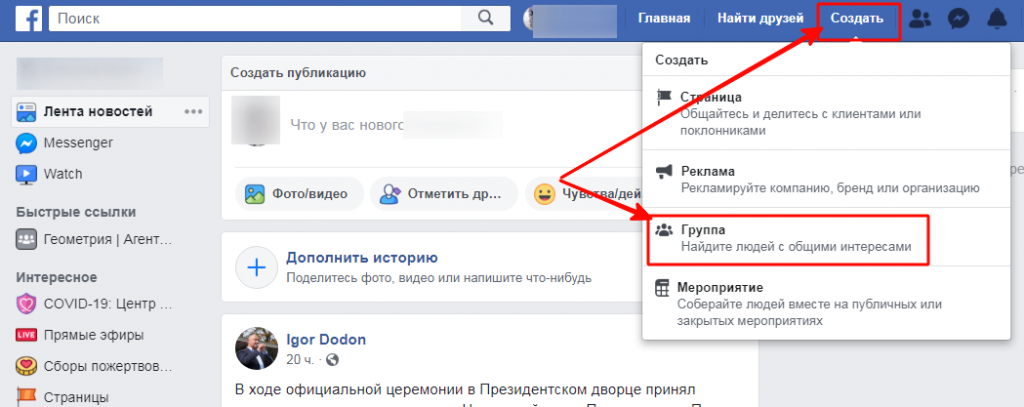The image size is (1024, 407).
Task: Click the Прямые эфиры LIVE icon
Action: point(26,335)
